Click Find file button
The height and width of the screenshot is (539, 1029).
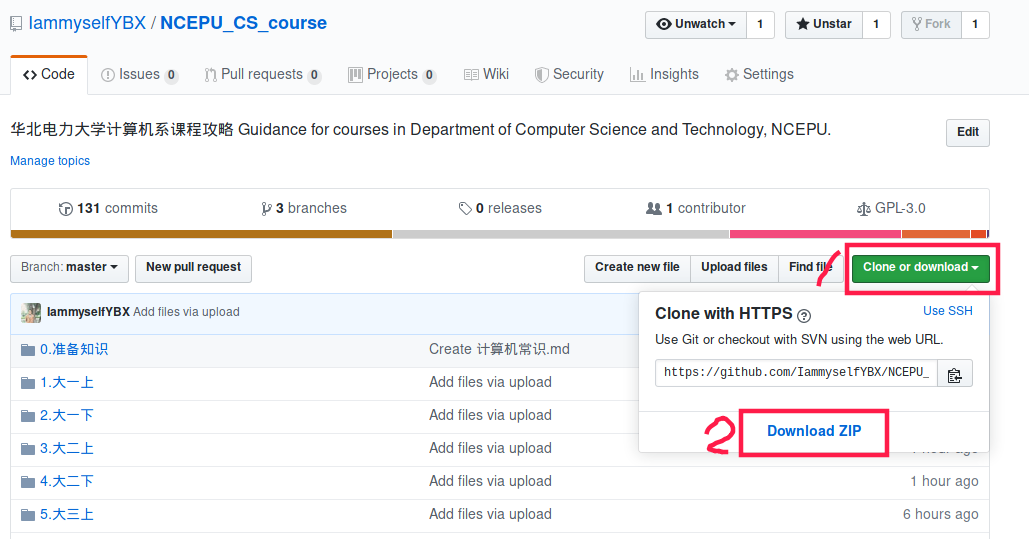tap(810, 269)
